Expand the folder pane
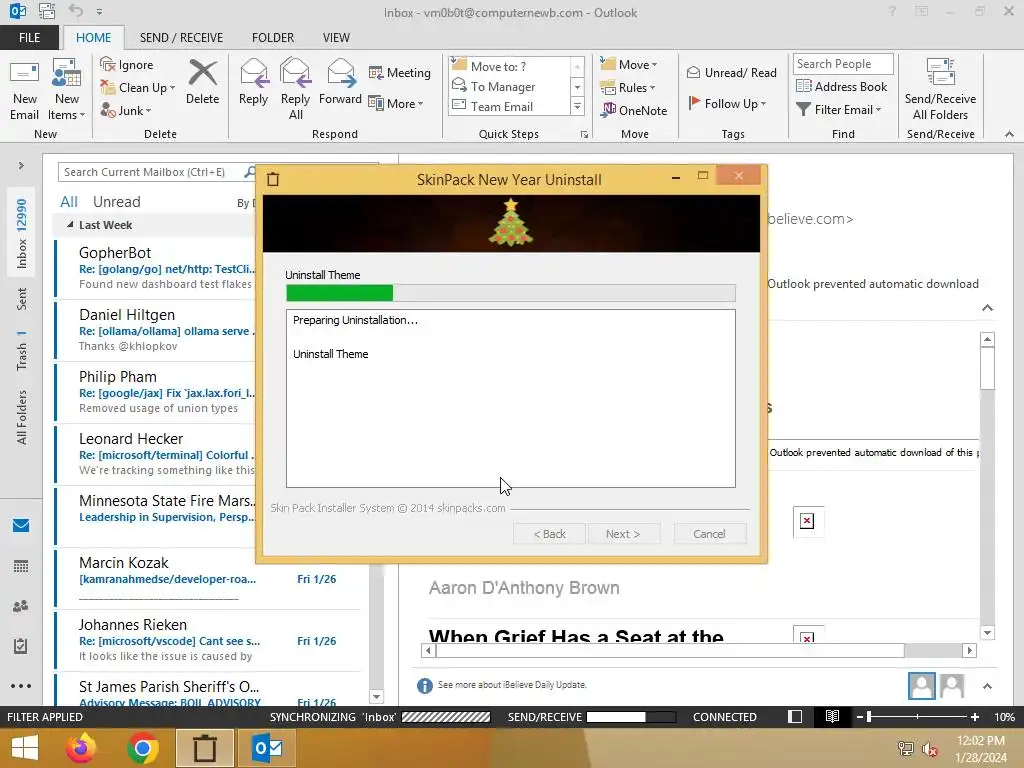1024x768 pixels. (x=21, y=166)
